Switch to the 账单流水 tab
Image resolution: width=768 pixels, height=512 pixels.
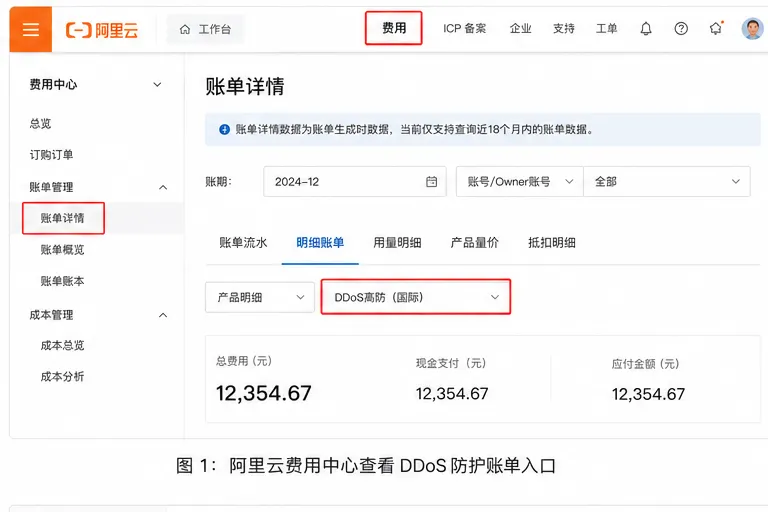[243, 243]
